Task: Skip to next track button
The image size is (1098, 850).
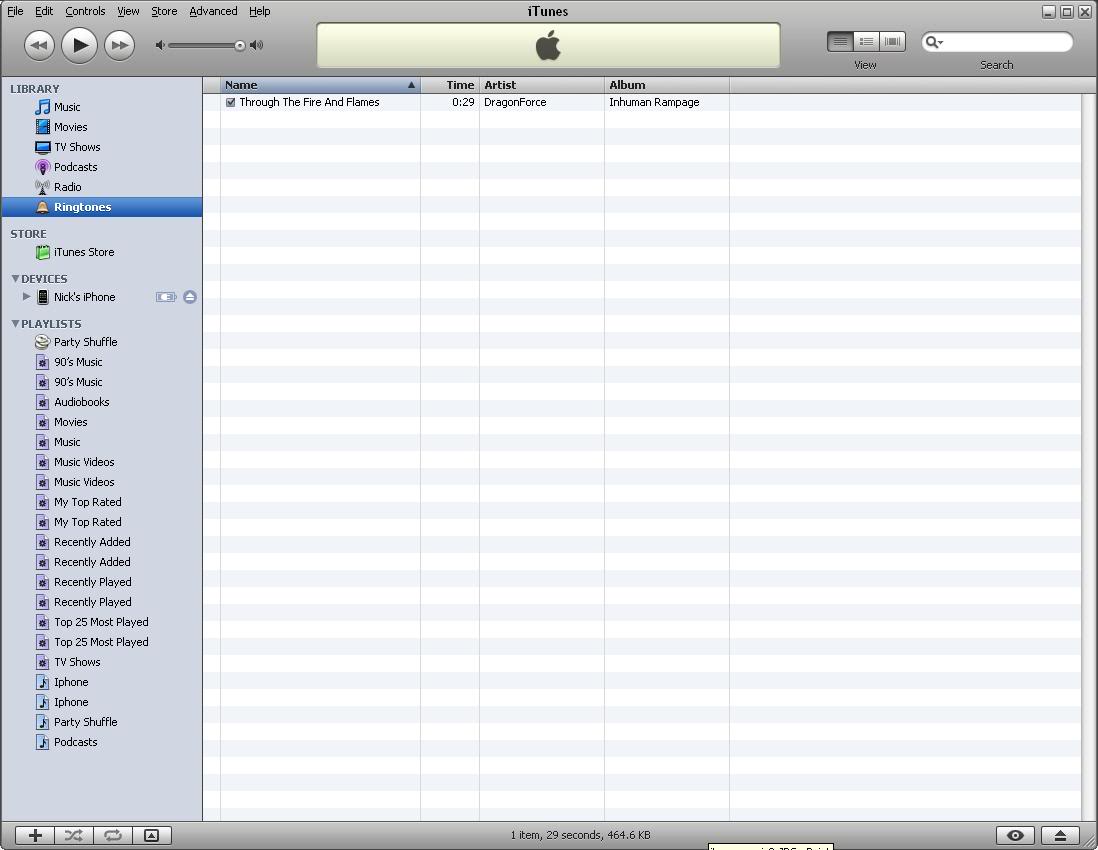Action: [119, 46]
